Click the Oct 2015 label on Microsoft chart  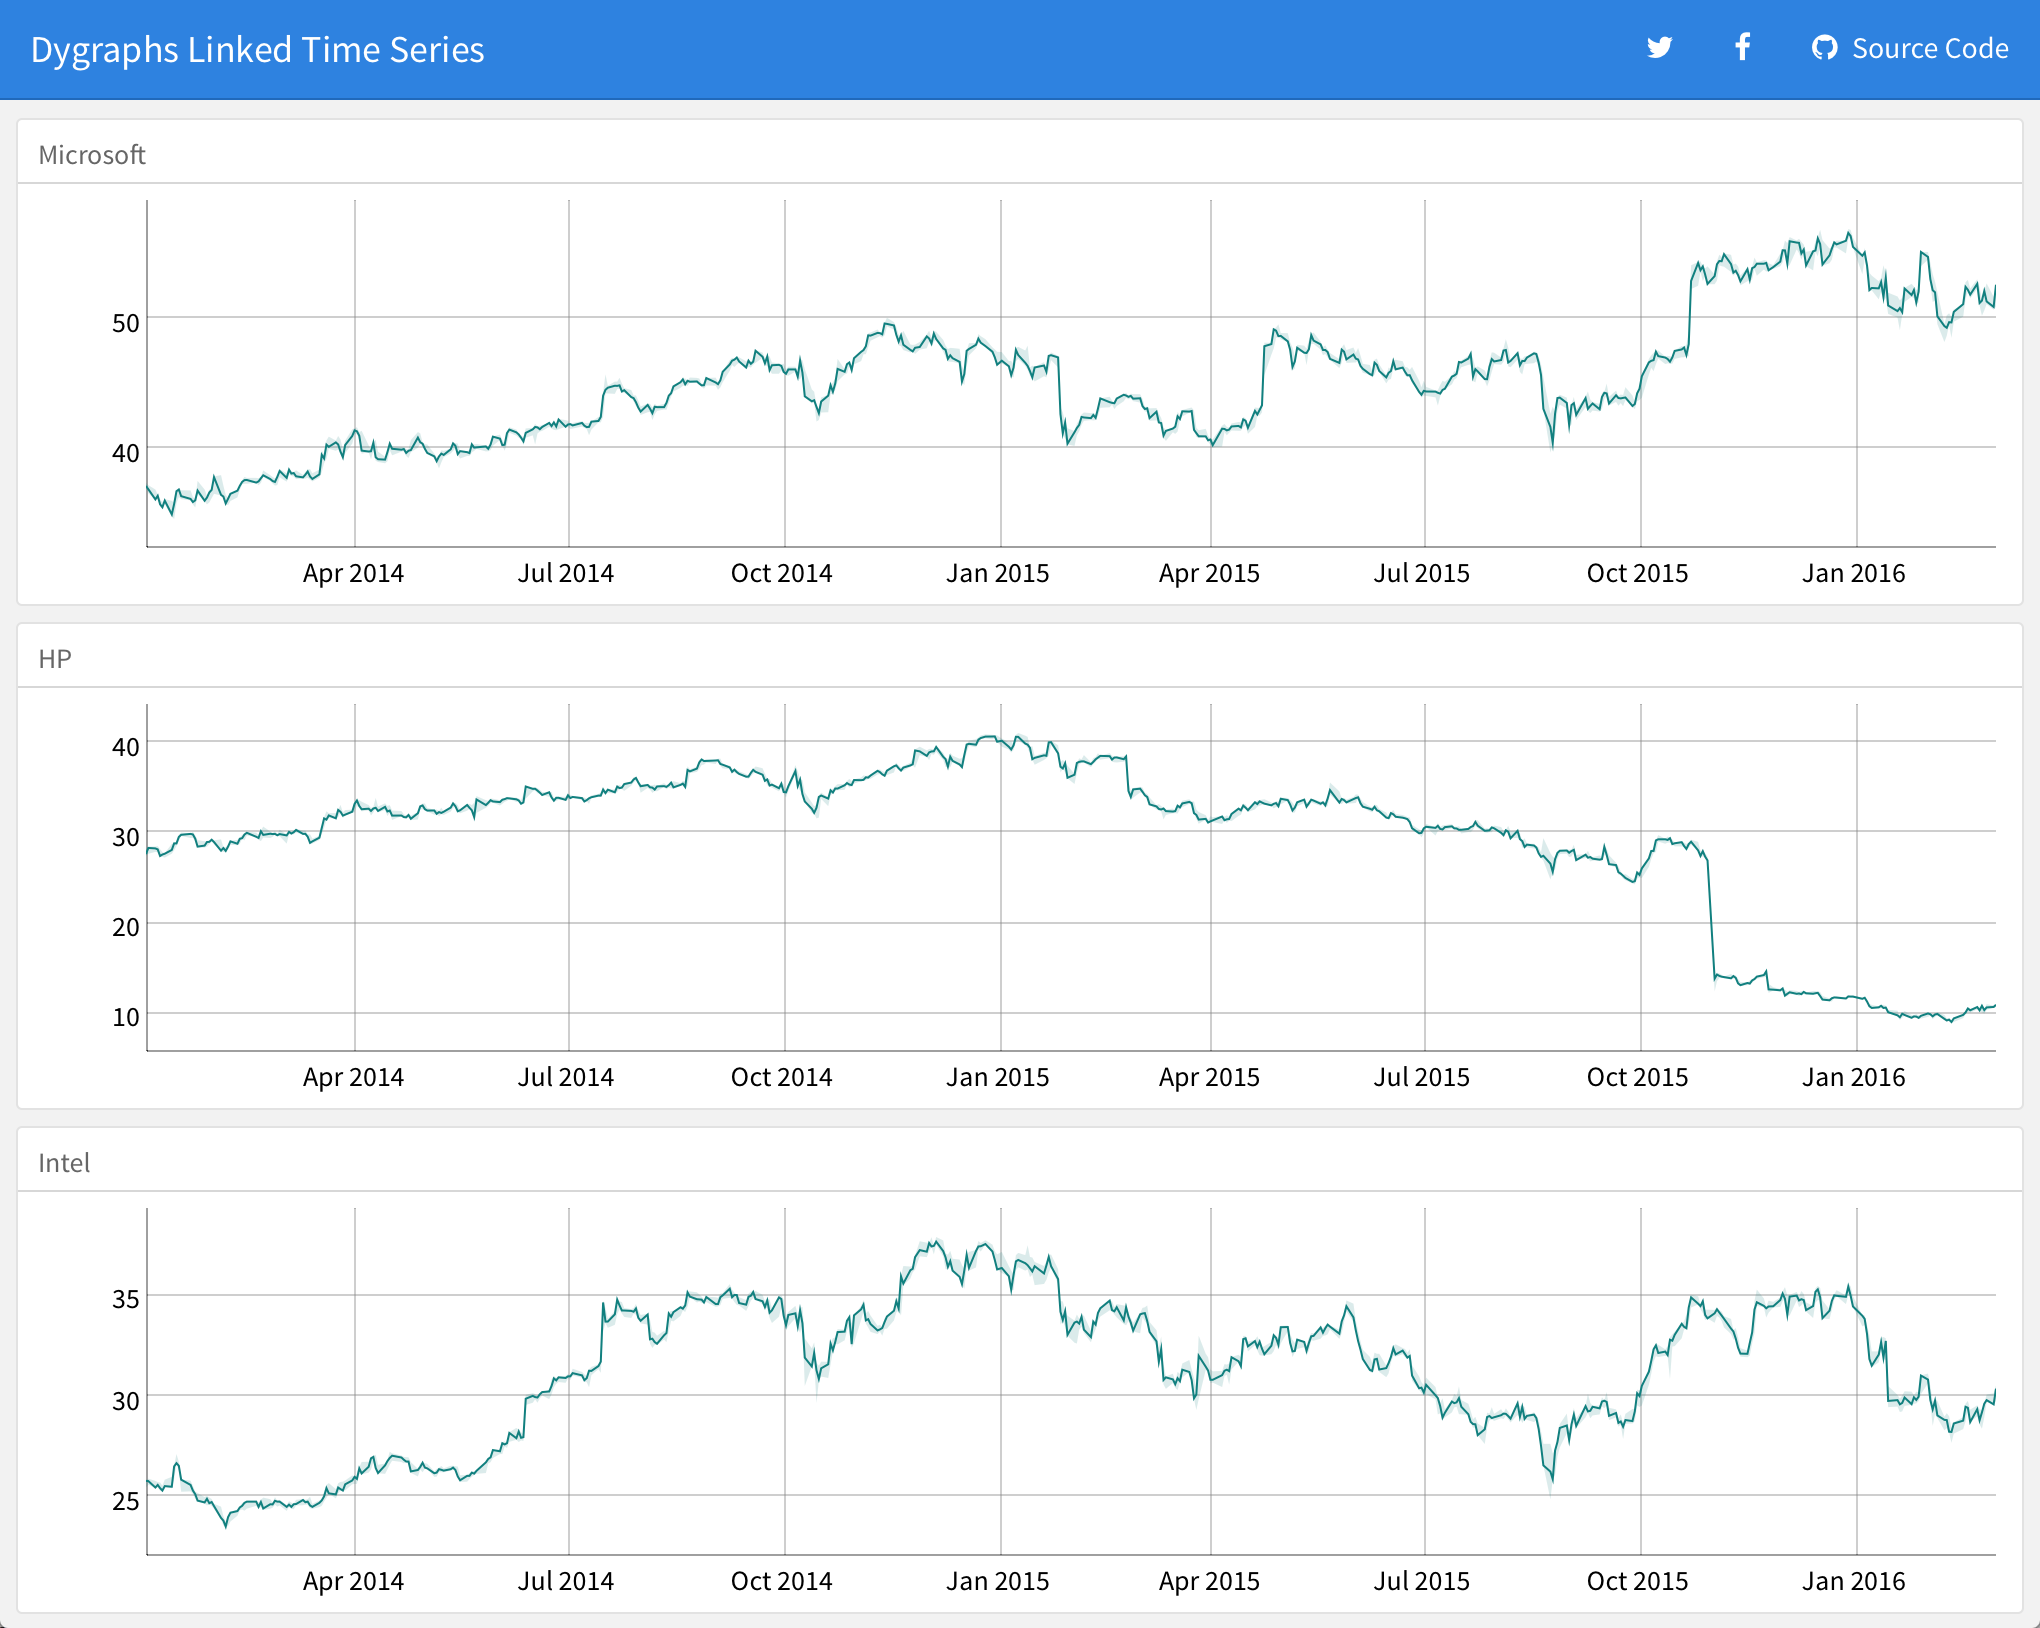click(x=1637, y=573)
